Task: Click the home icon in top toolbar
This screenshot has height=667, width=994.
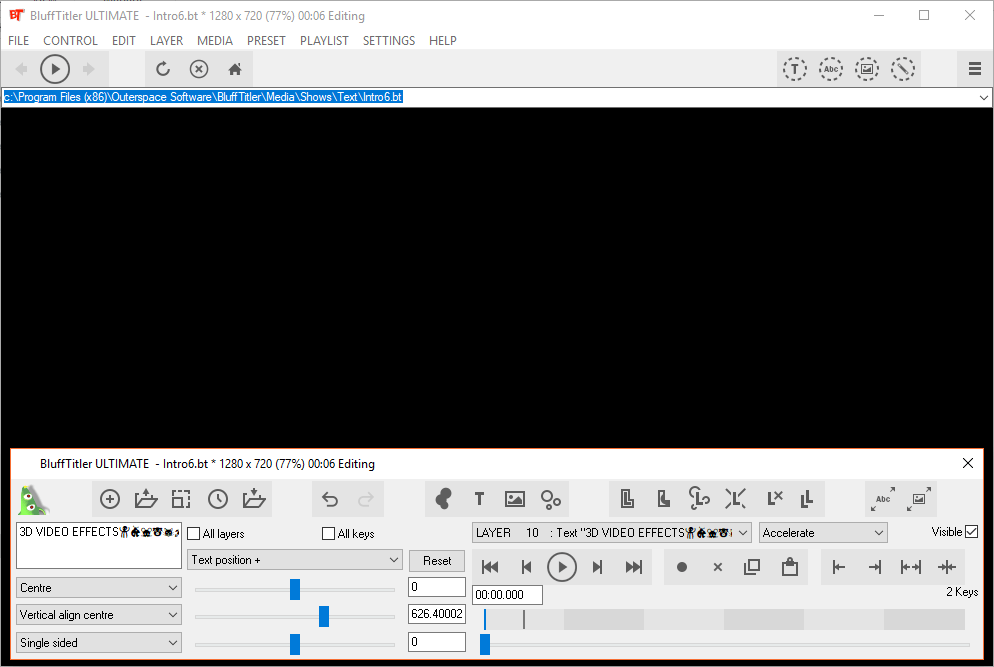Action: [235, 68]
